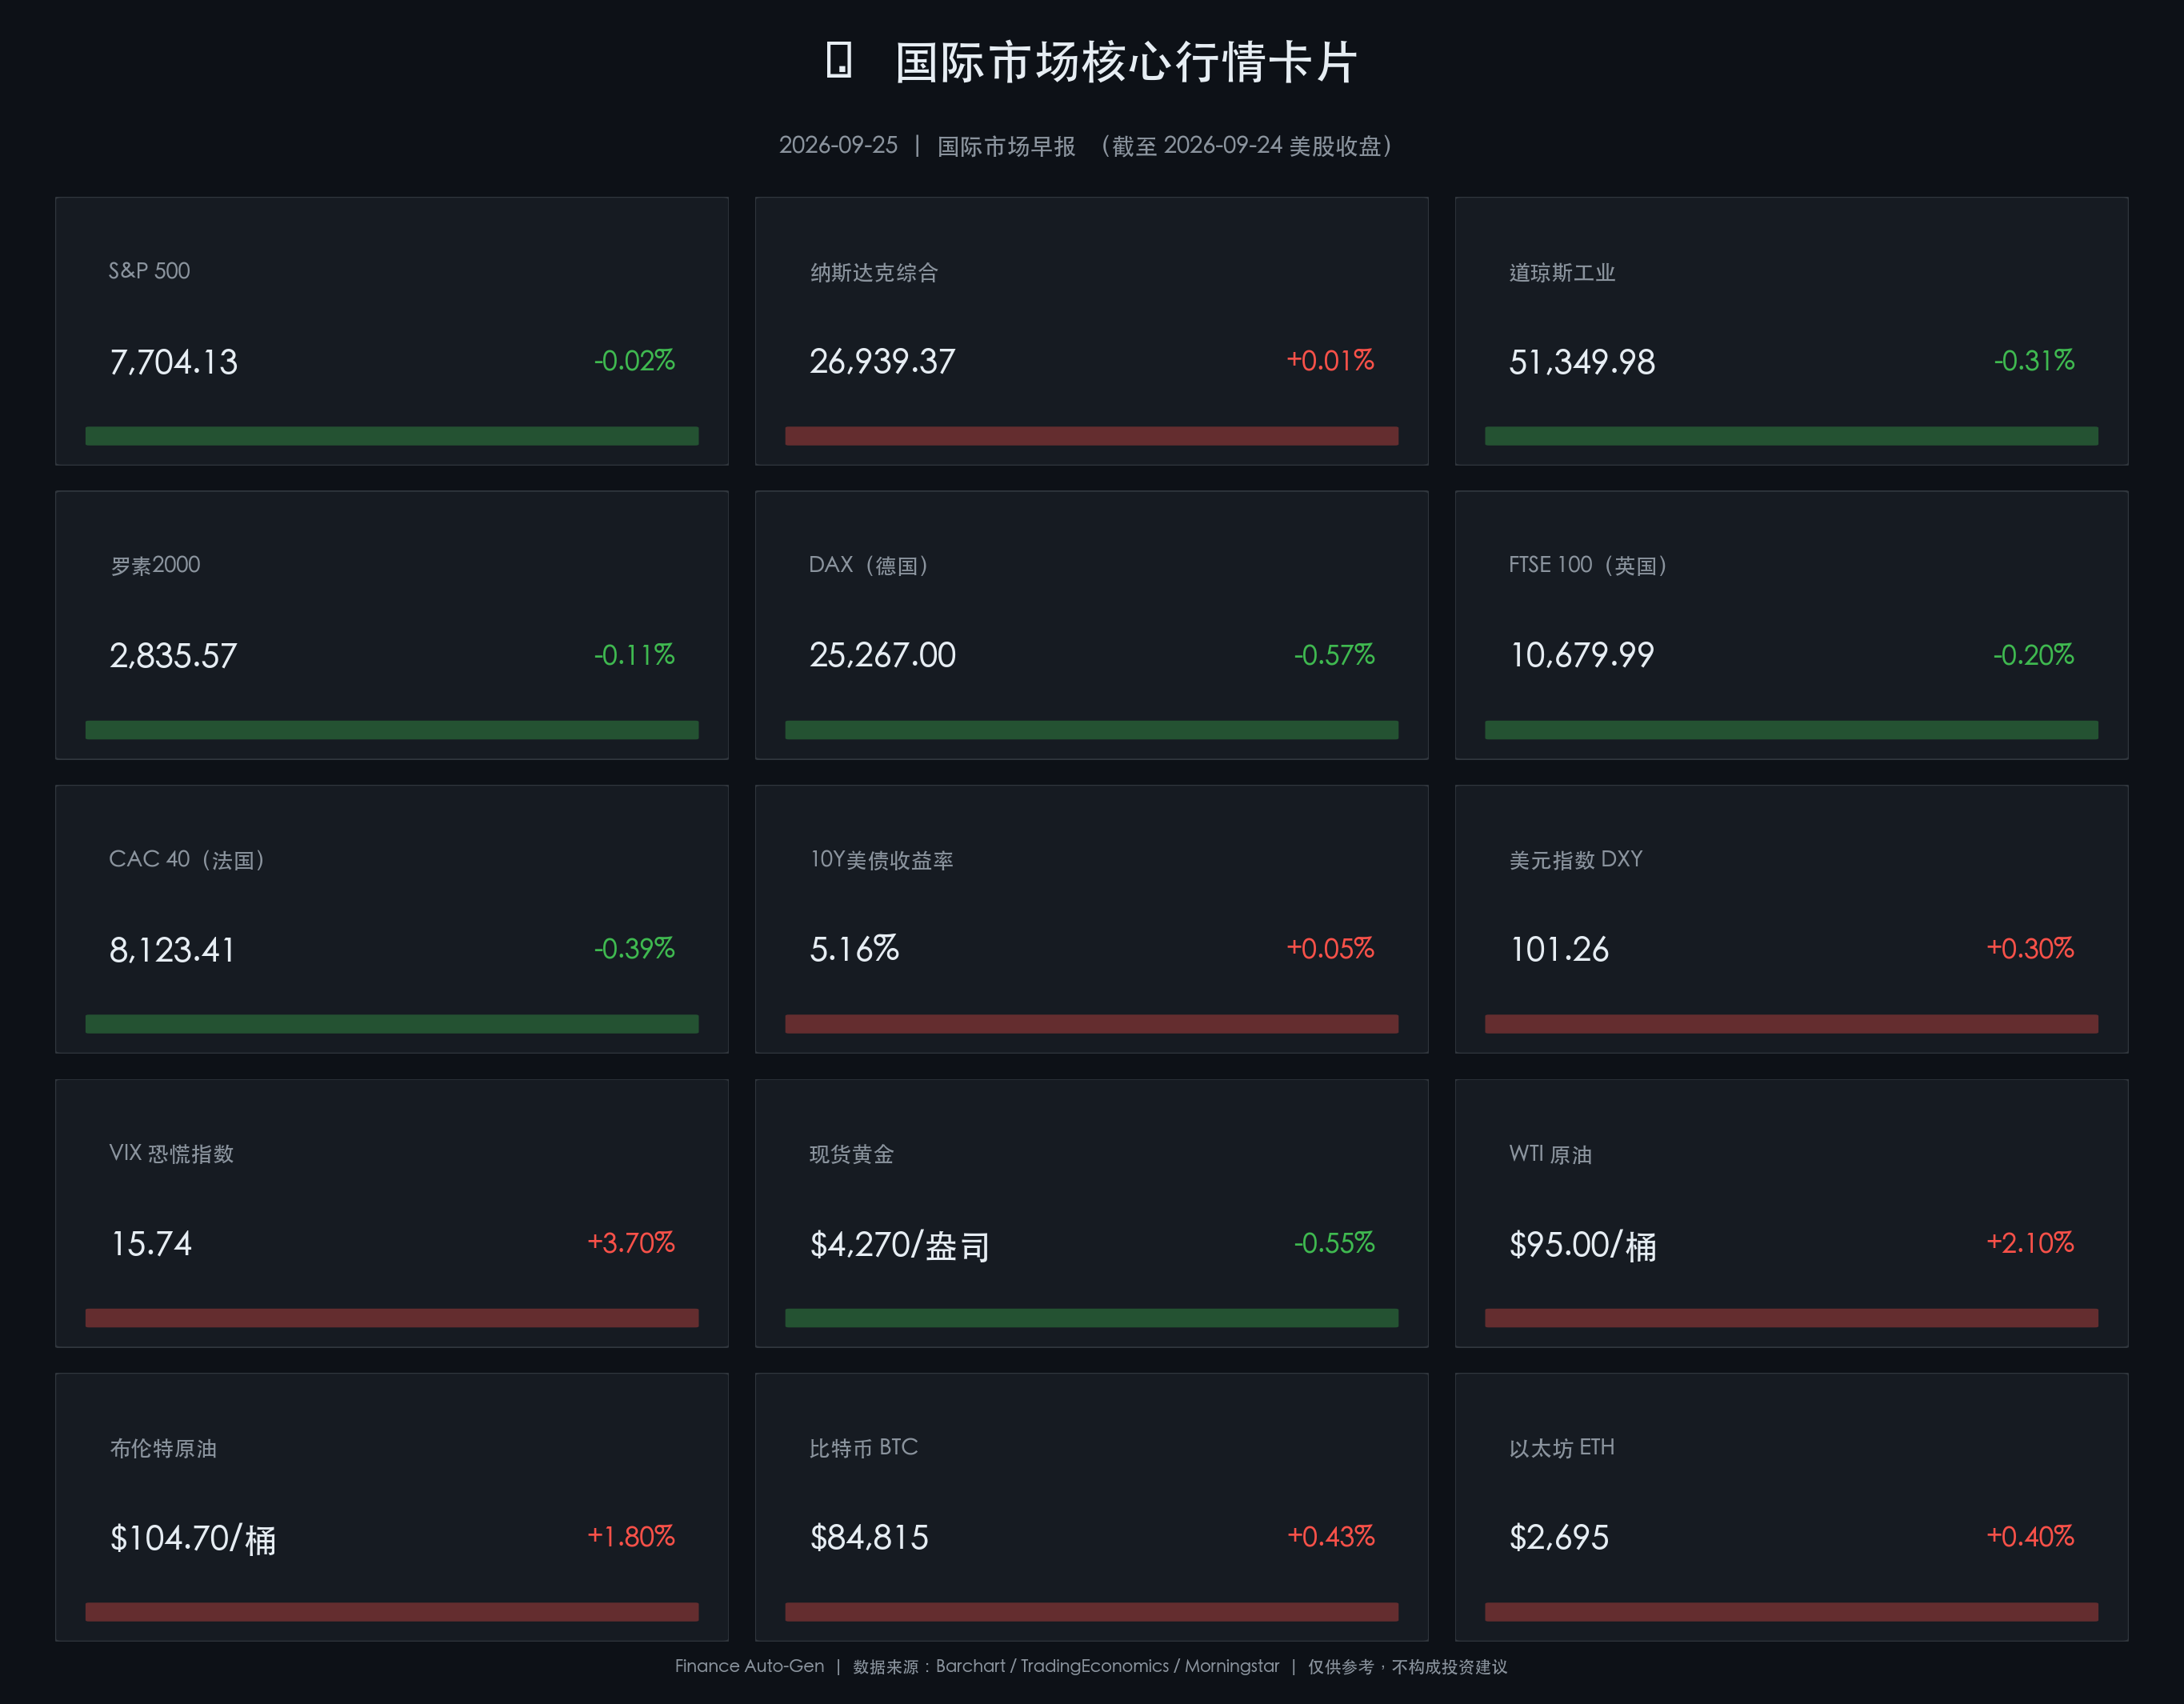Click the 现货黄金 price $4,270/盎司

899,1245
